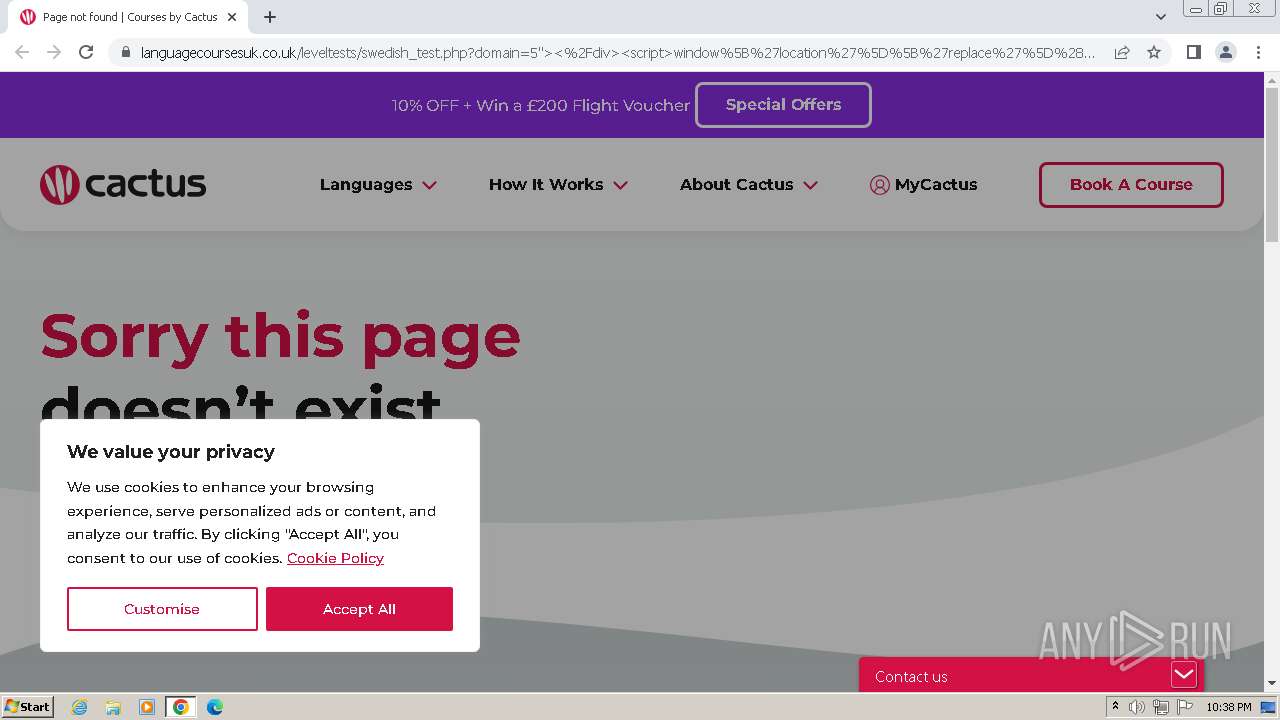The height and width of the screenshot is (720, 1280).
Task: Click 'We value your privacy' heading
Action: 171,452
